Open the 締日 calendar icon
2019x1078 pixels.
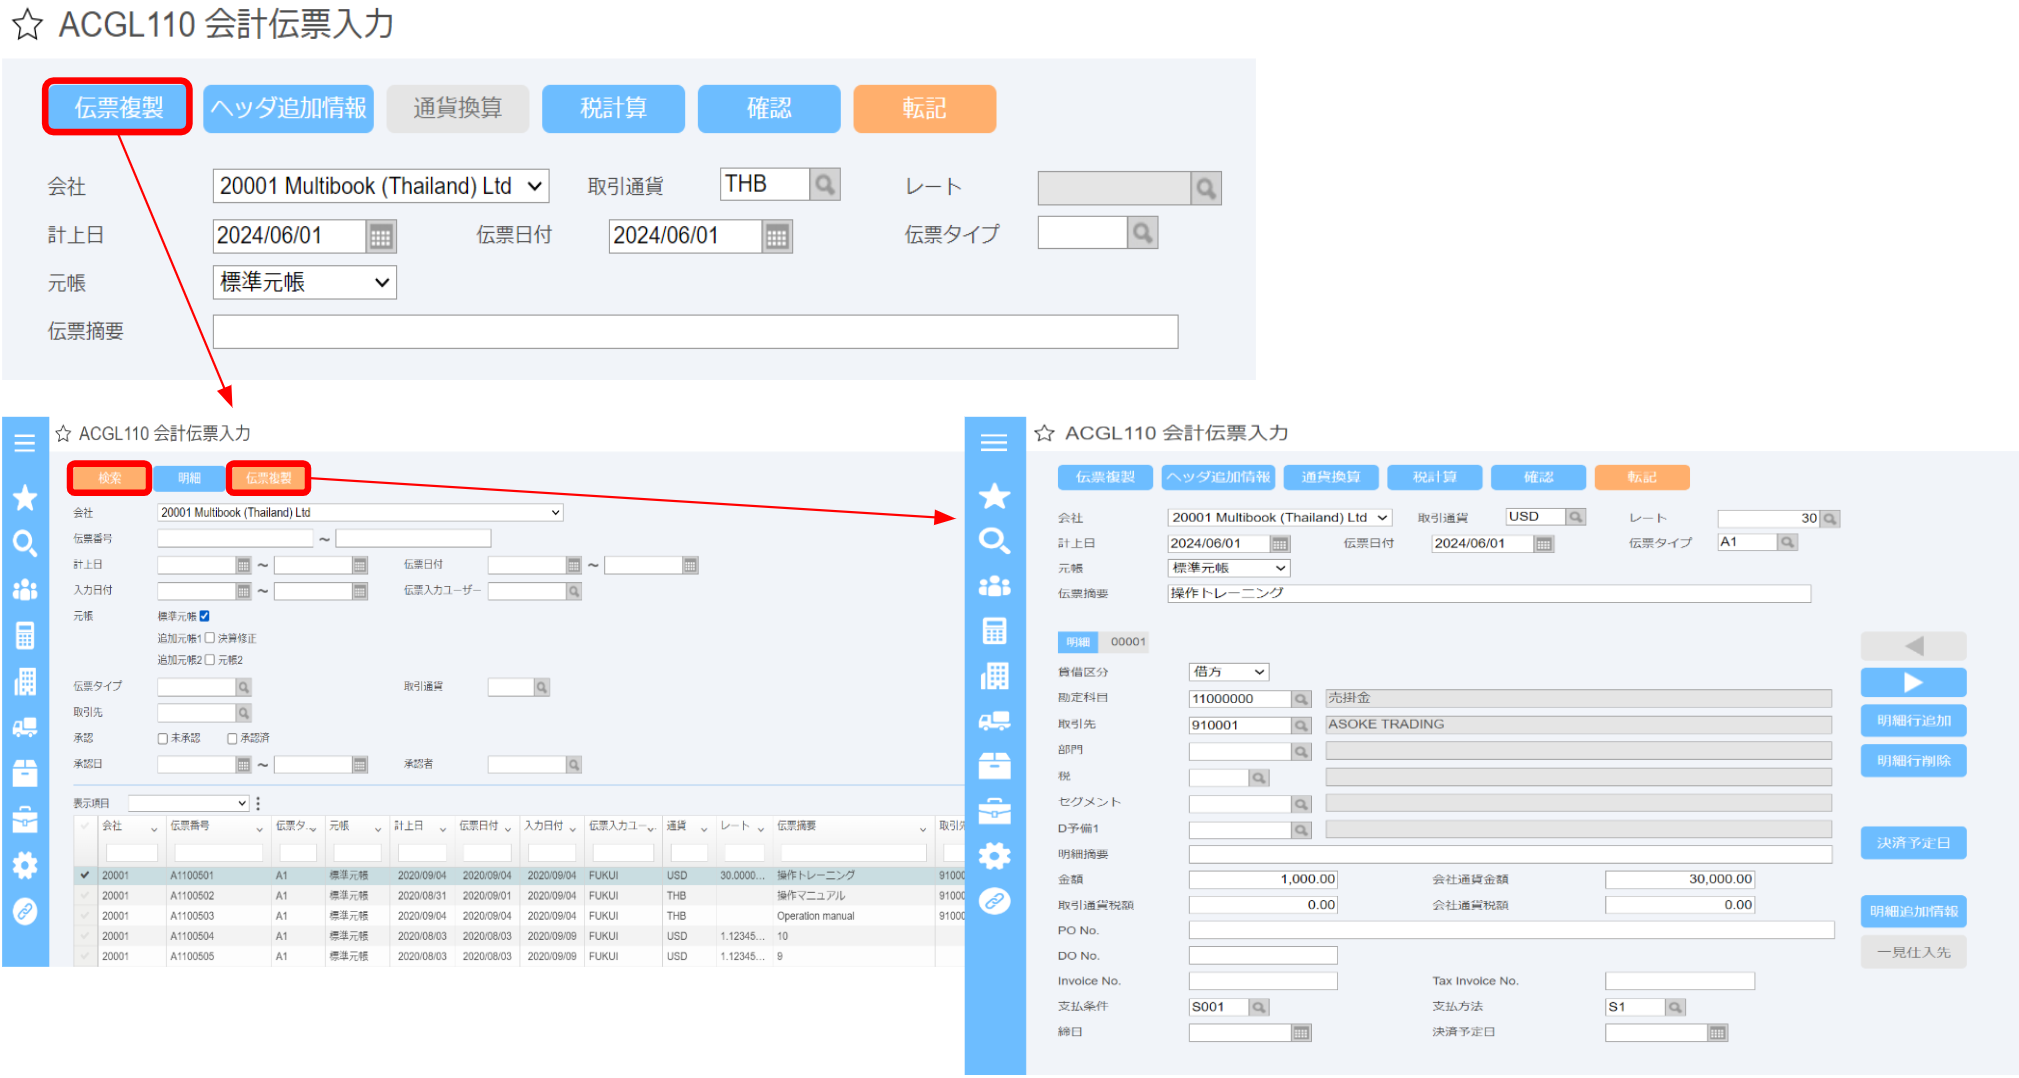[1300, 1033]
